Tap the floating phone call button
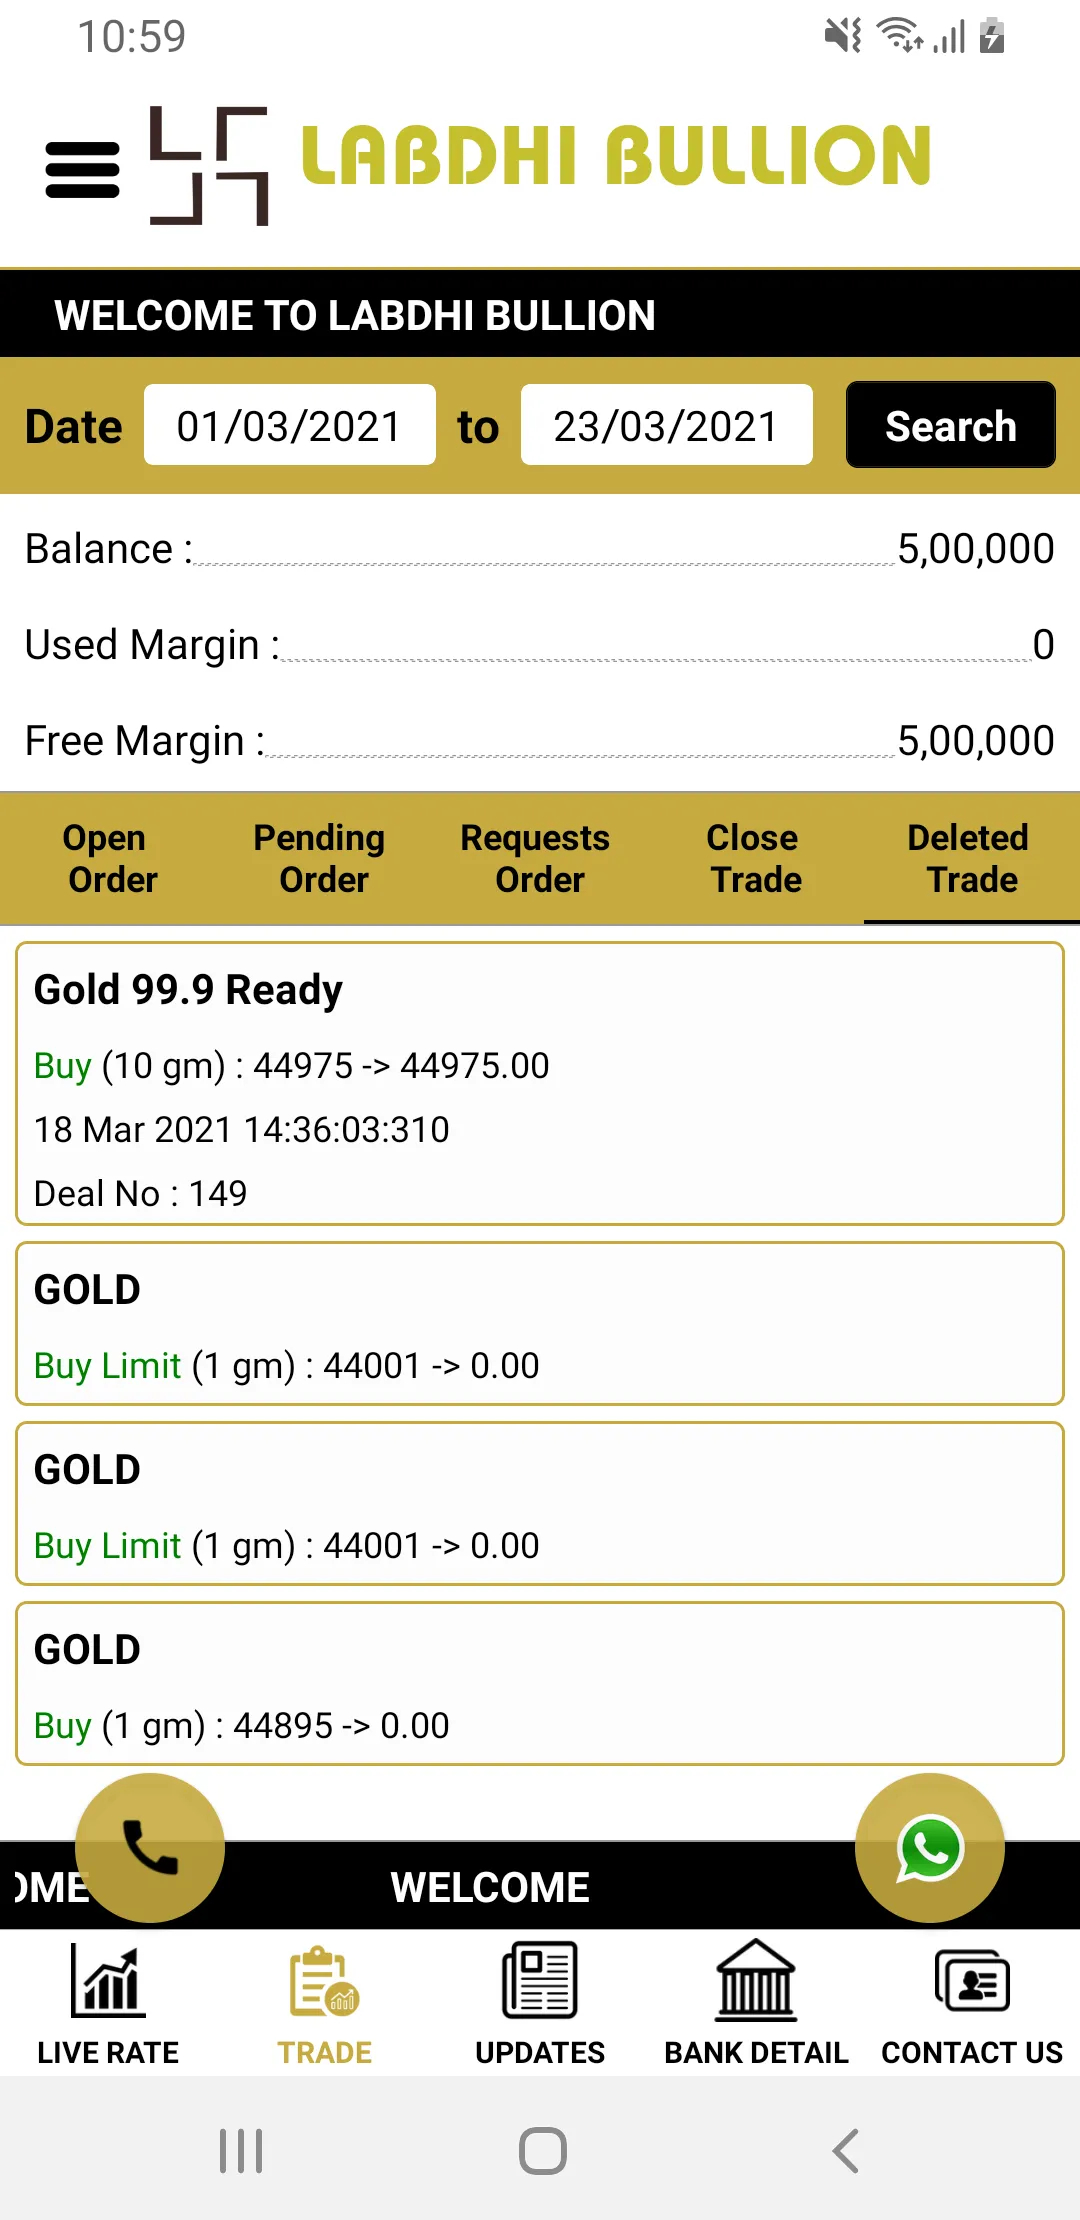Image resolution: width=1080 pixels, height=2220 pixels. point(150,1847)
